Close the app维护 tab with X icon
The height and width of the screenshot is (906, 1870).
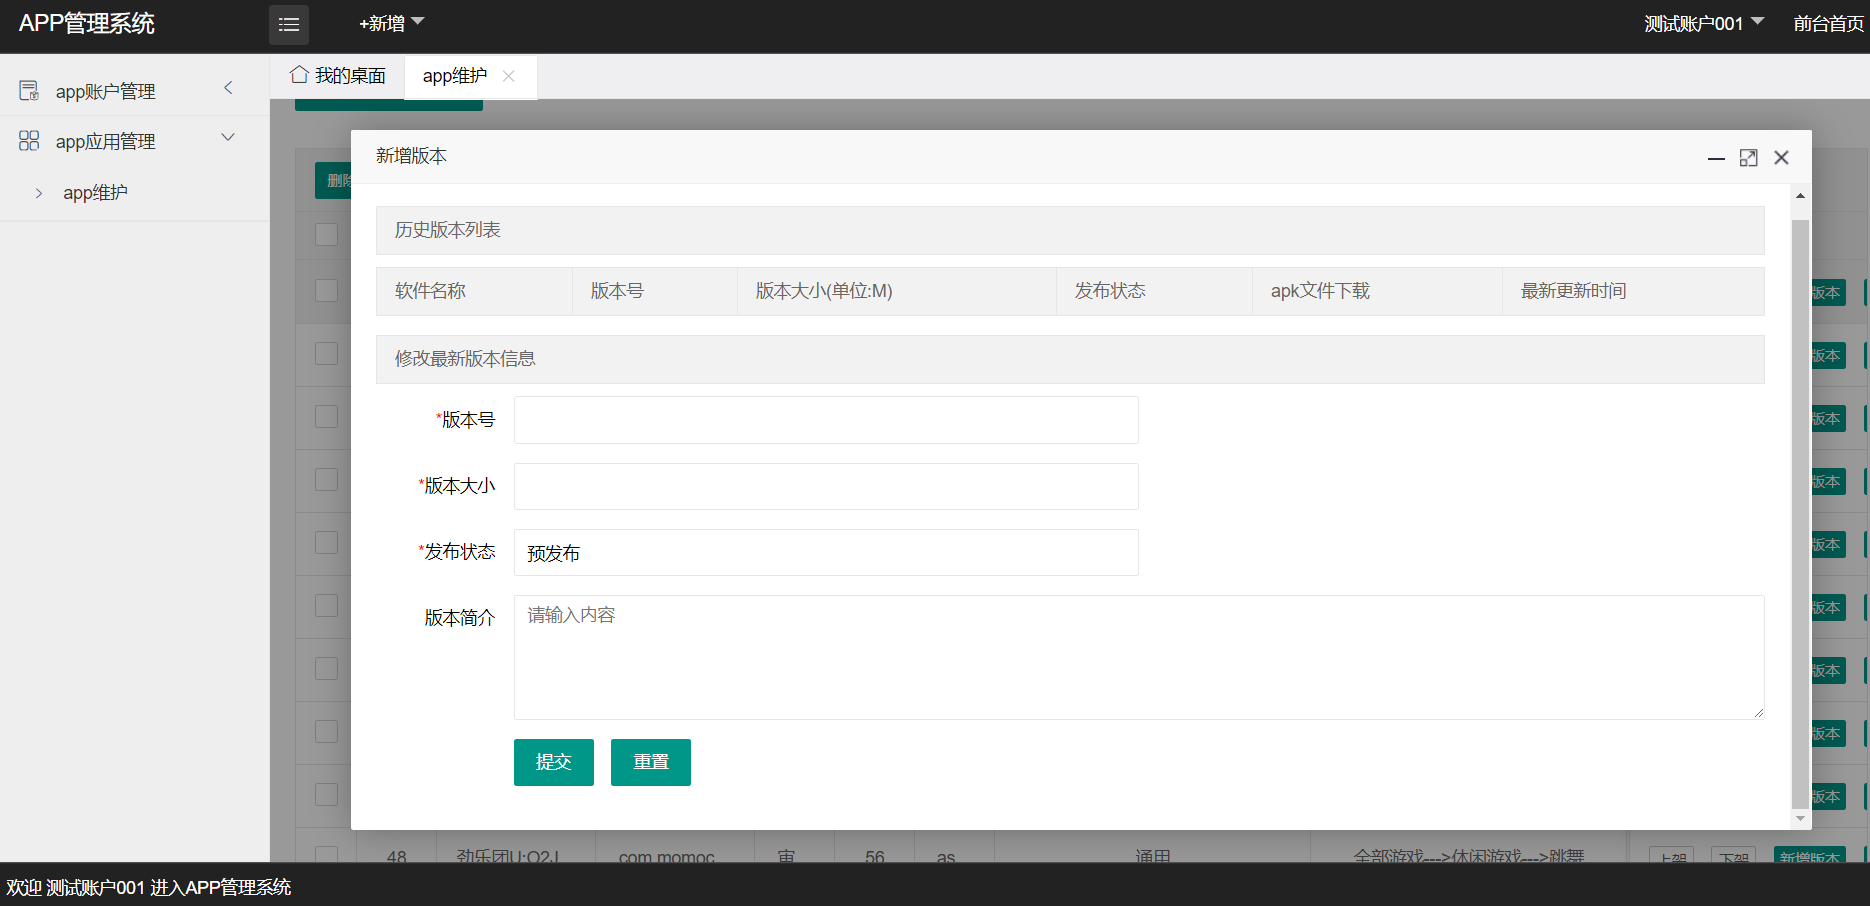509,76
